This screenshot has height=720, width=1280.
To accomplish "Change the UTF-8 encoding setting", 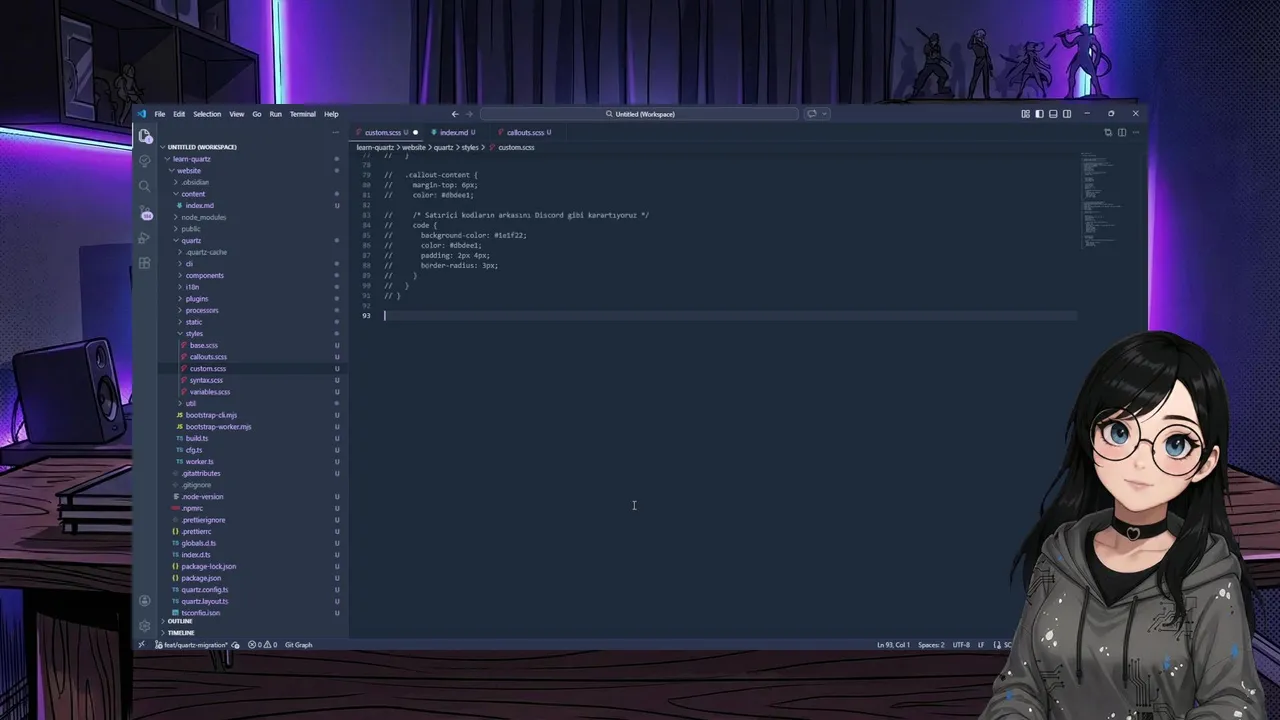I will 961,645.
